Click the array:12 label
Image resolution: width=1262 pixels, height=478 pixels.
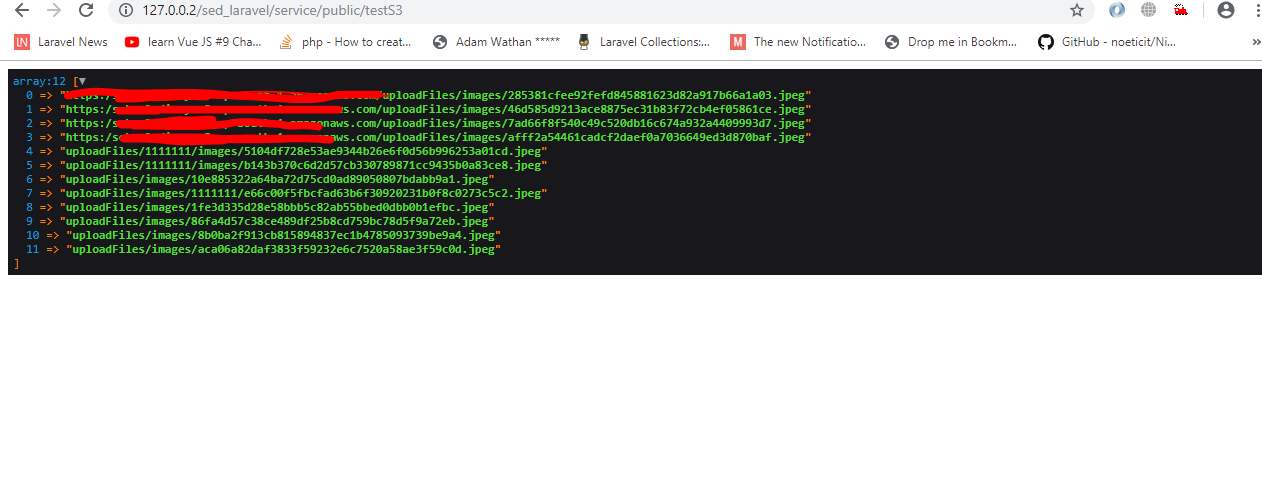click(39, 81)
